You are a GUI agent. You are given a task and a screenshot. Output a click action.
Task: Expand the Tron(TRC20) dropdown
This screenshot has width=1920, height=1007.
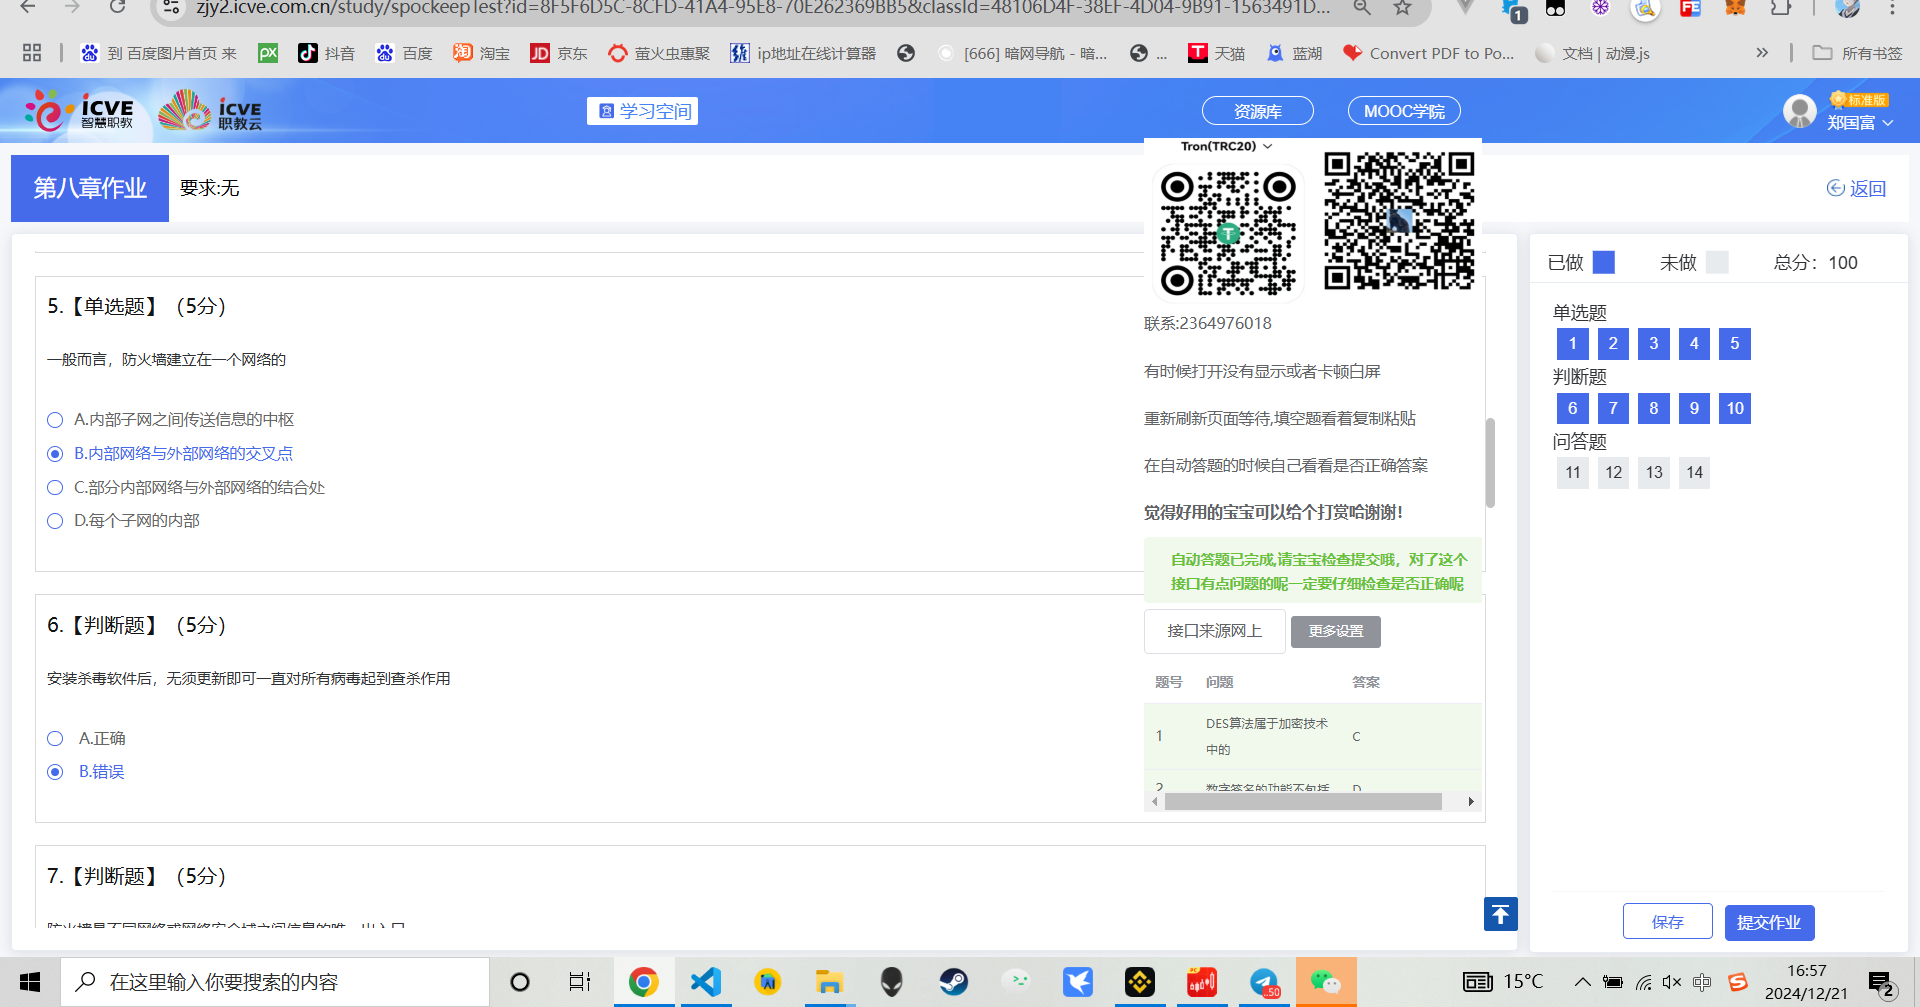pyautogui.click(x=1226, y=146)
